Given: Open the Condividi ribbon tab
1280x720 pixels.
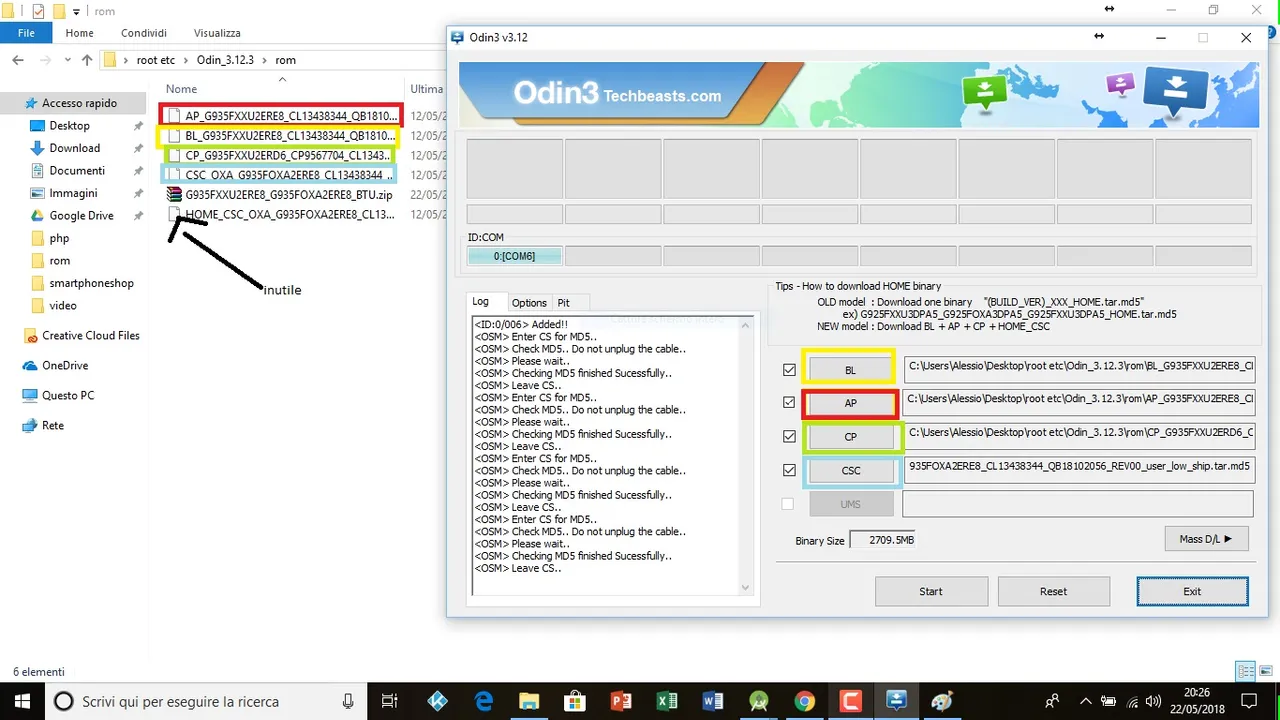Looking at the screenshot, I should click(144, 33).
